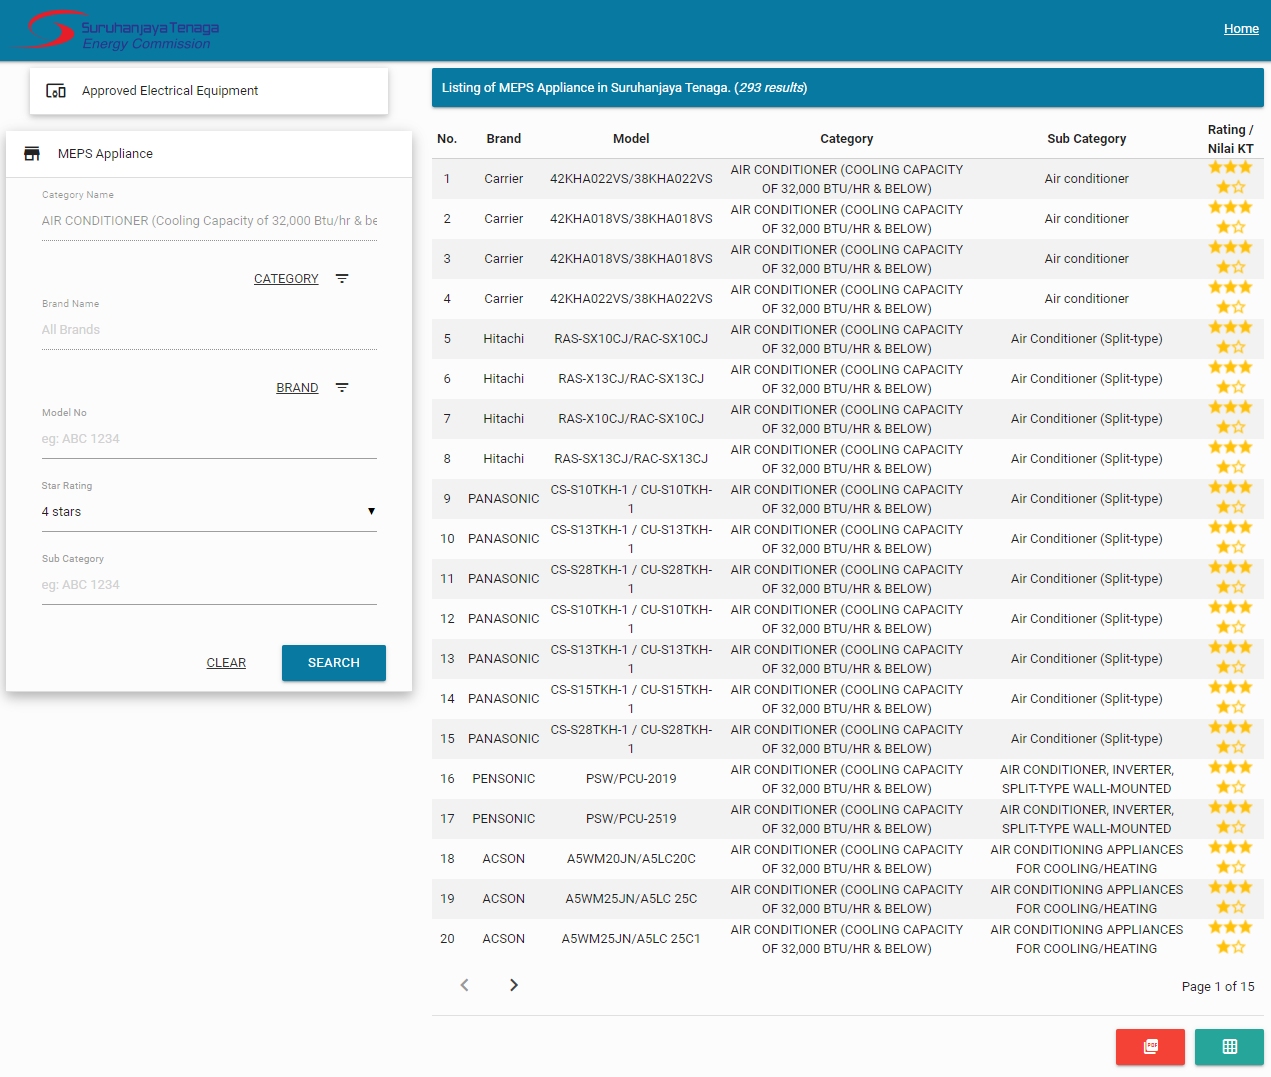Follow the Home link in the header
1271x1077 pixels.
coord(1241,29)
